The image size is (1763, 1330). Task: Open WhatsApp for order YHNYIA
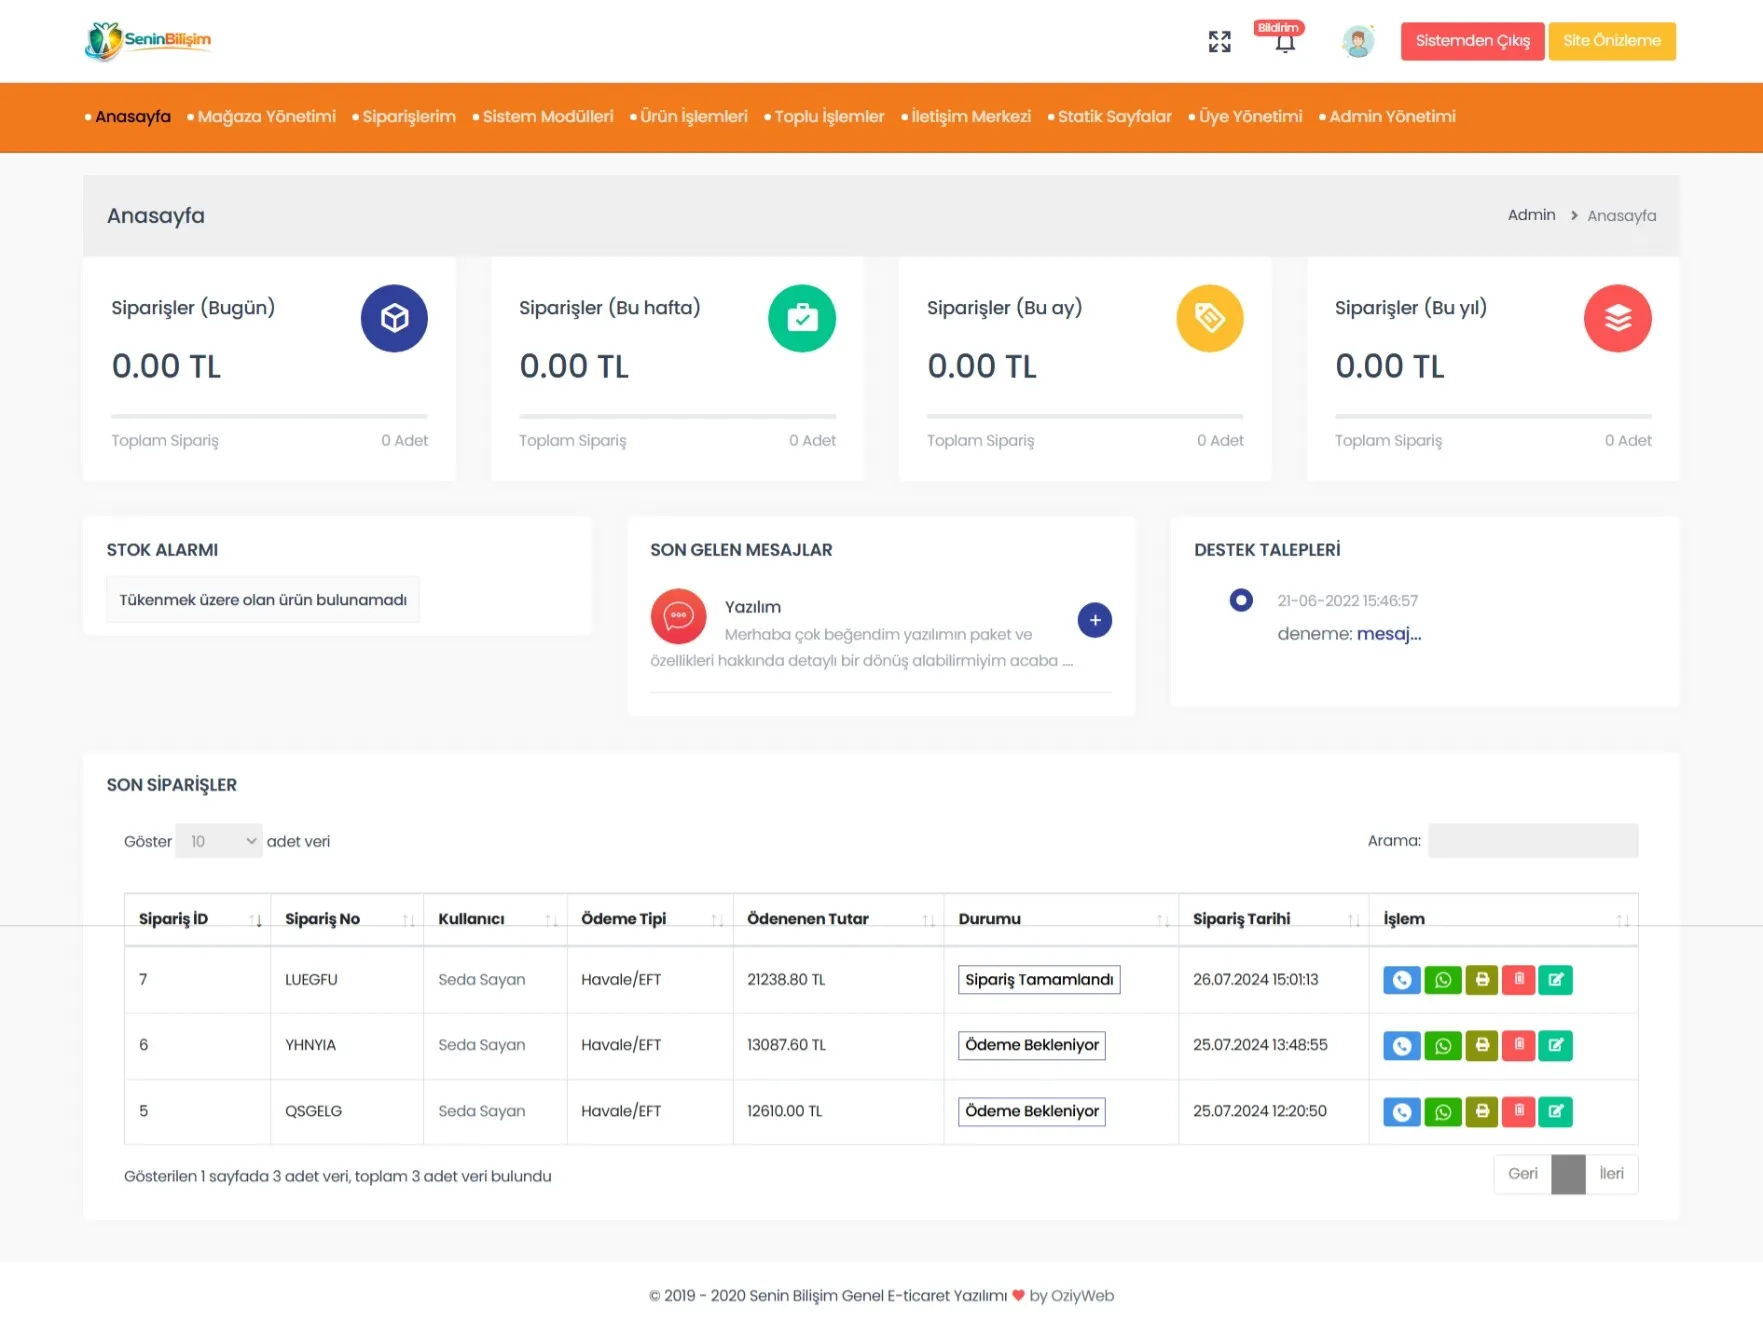[x=1442, y=1046]
